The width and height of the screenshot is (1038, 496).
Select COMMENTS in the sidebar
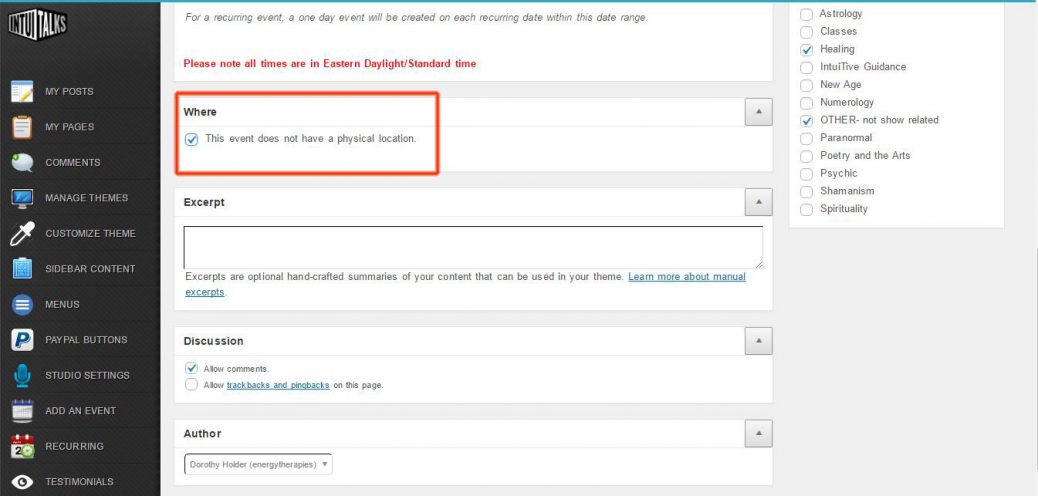(73, 162)
